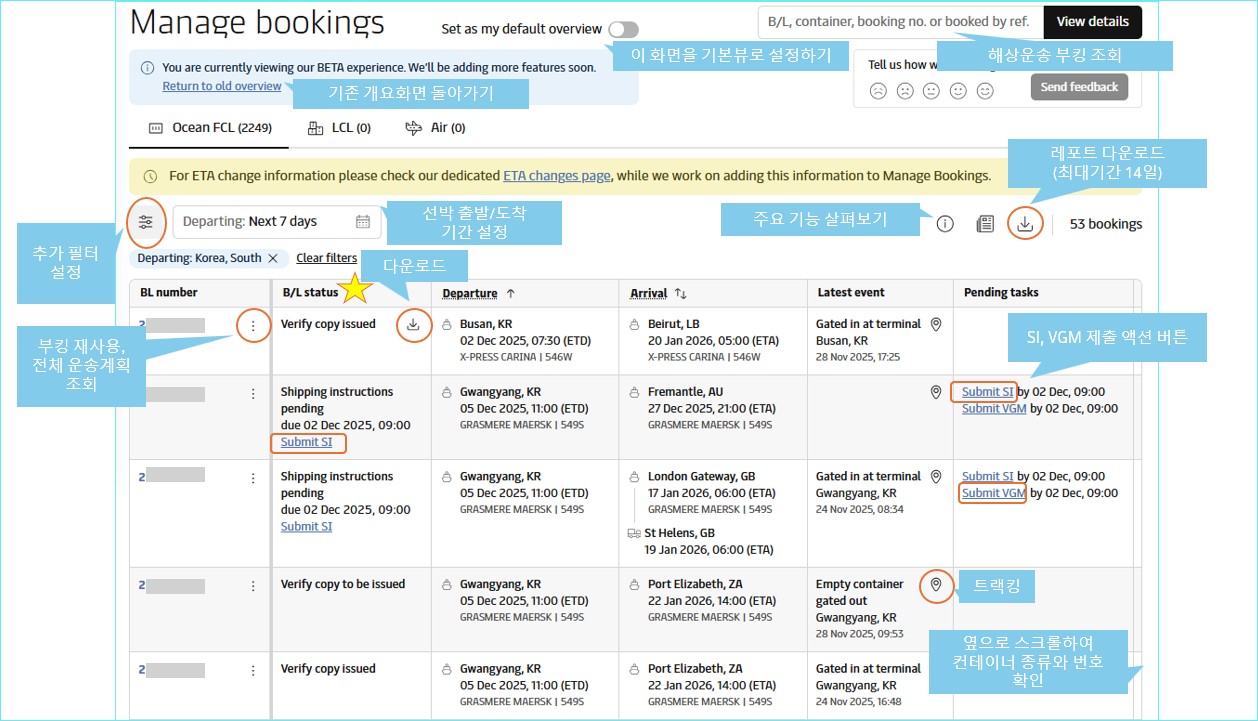
Task: Click the 'Return to old overview' link
Action: (x=222, y=87)
